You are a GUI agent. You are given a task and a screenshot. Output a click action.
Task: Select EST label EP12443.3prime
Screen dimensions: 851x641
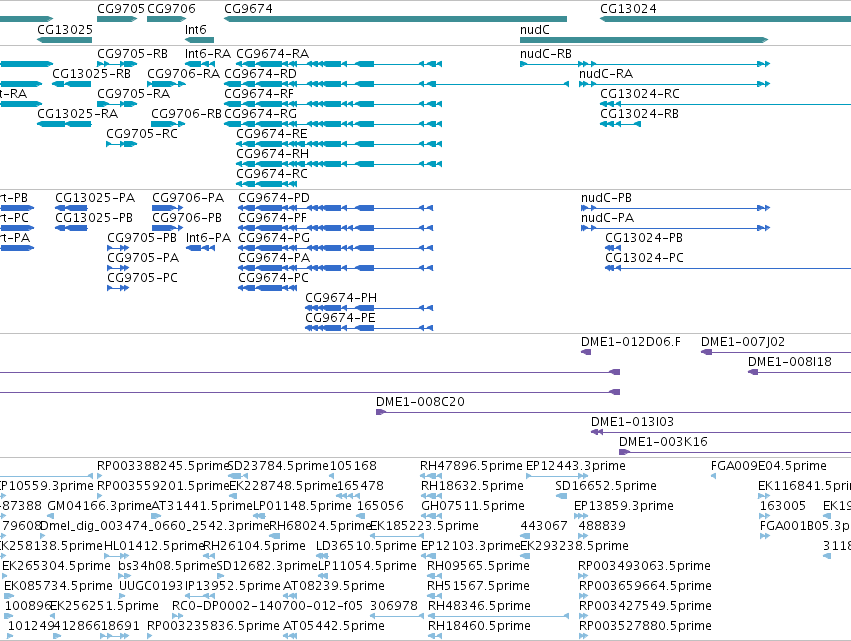click(576, 467)
